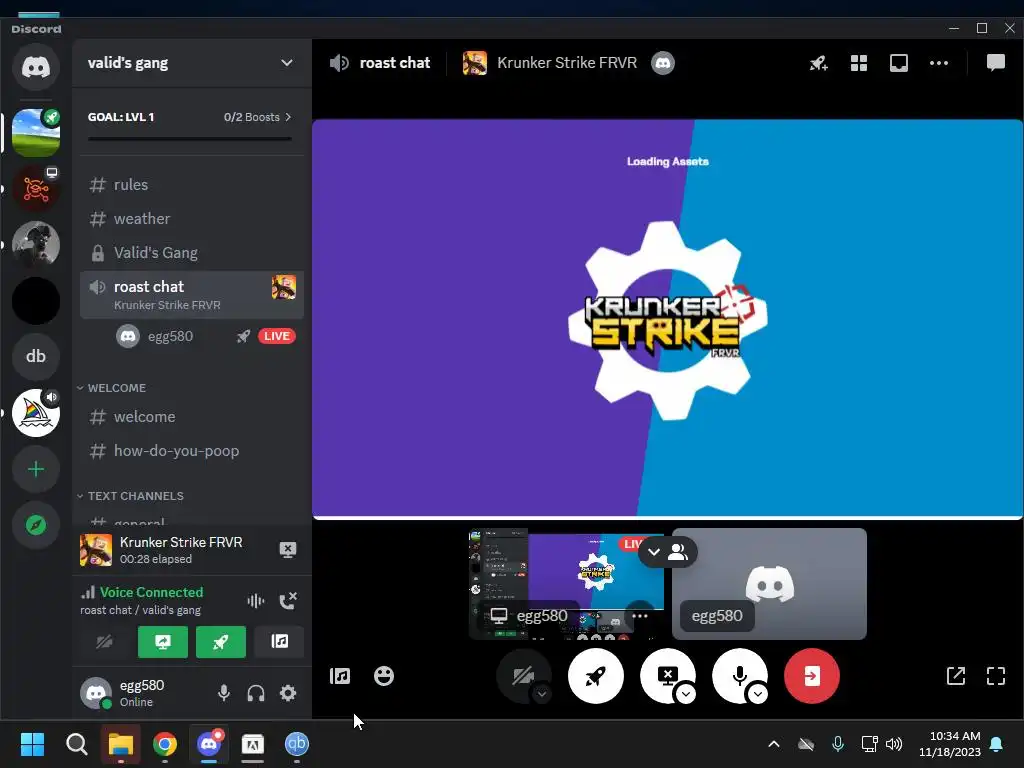Show hidden system tray icons

click(x=773, y=744)
